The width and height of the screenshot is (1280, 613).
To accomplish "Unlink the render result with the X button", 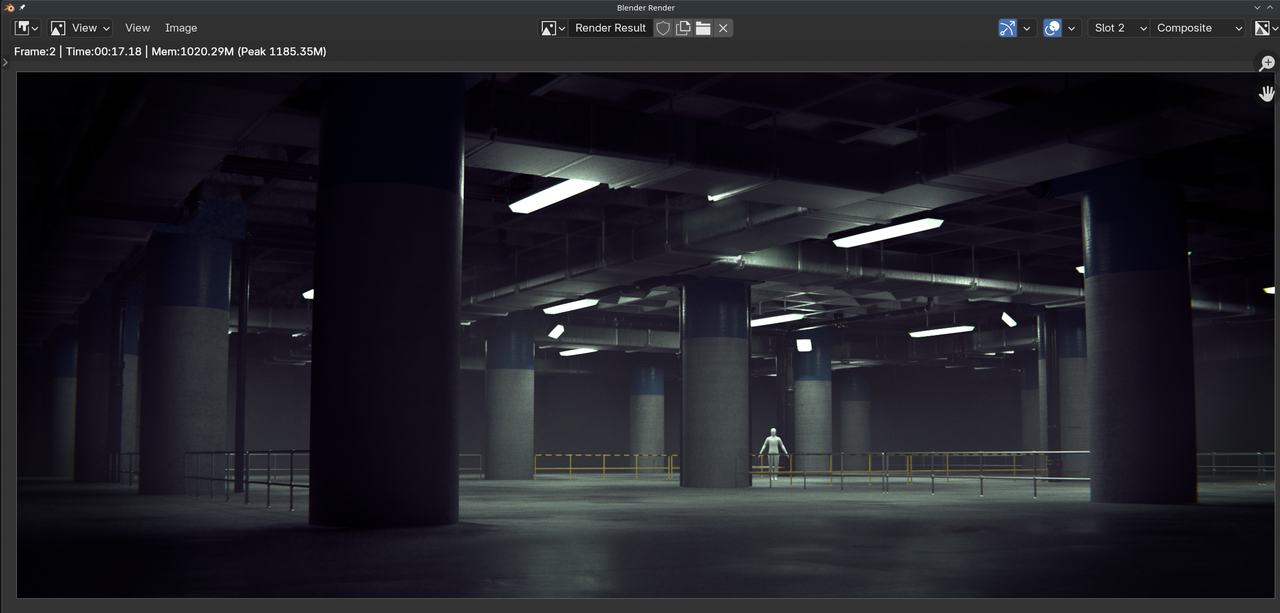I will tap(722, 27).
